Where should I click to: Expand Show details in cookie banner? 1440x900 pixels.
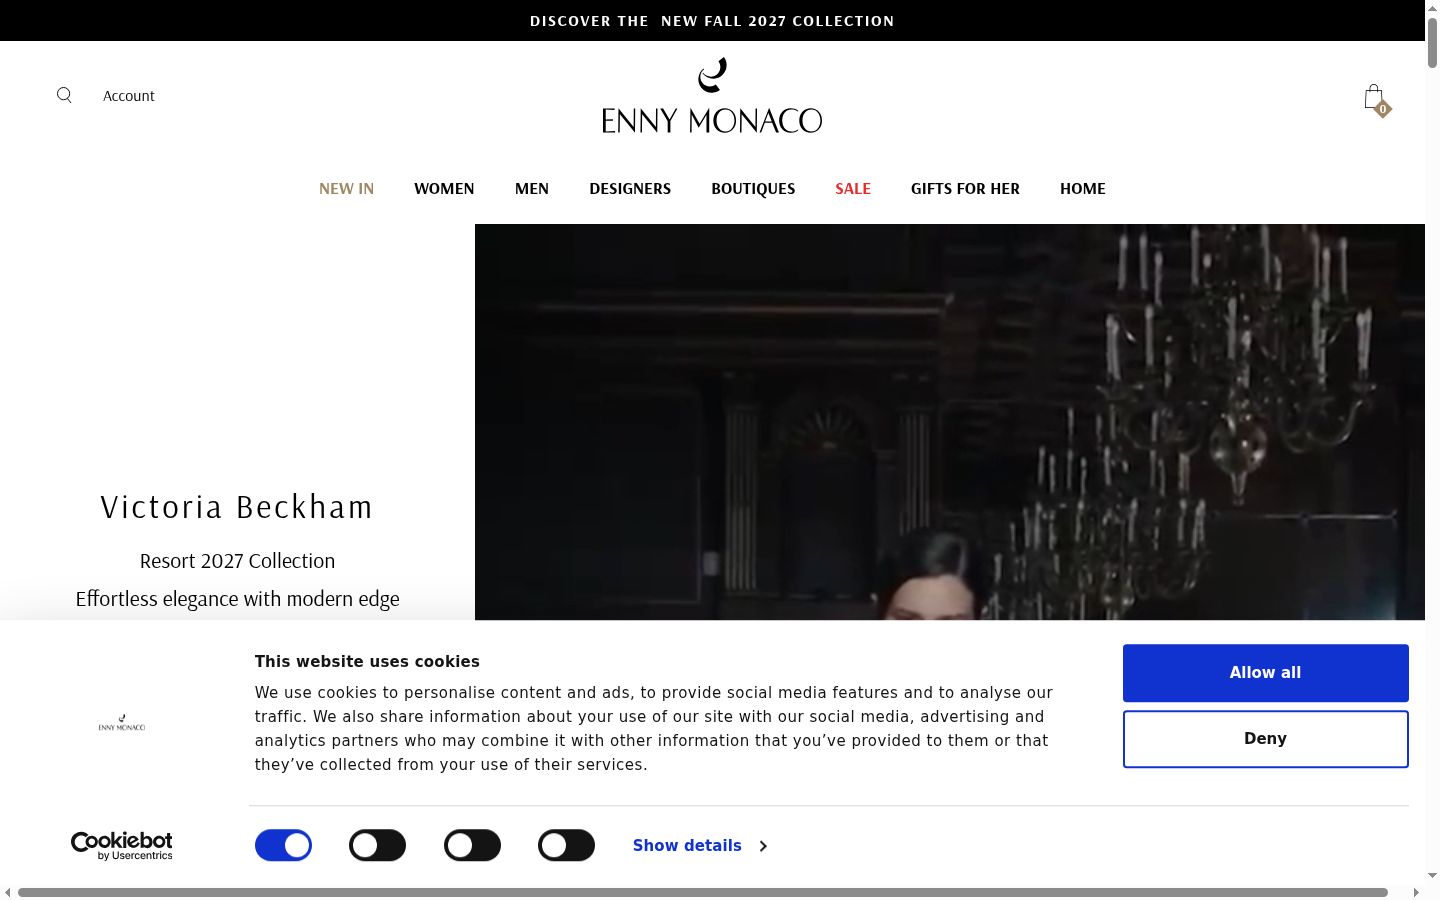tap(700, 845)
